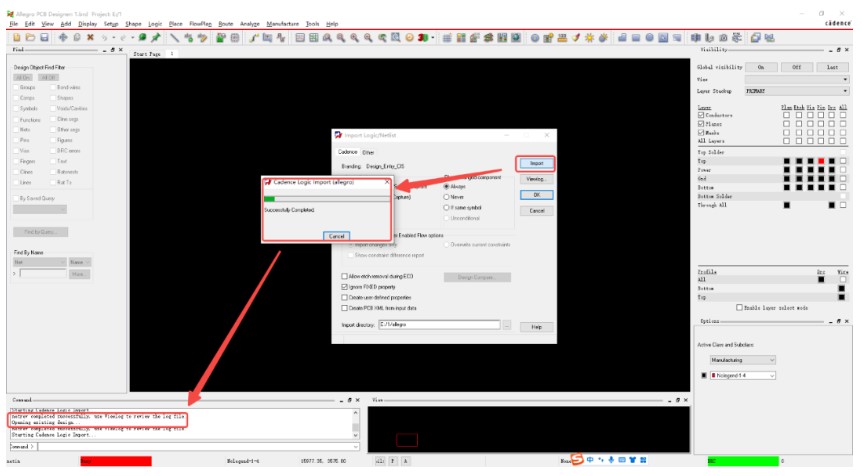Toggle Allow etch removal during ECO checkbox
The image size is (862, 476).
[x=345, y=276]
